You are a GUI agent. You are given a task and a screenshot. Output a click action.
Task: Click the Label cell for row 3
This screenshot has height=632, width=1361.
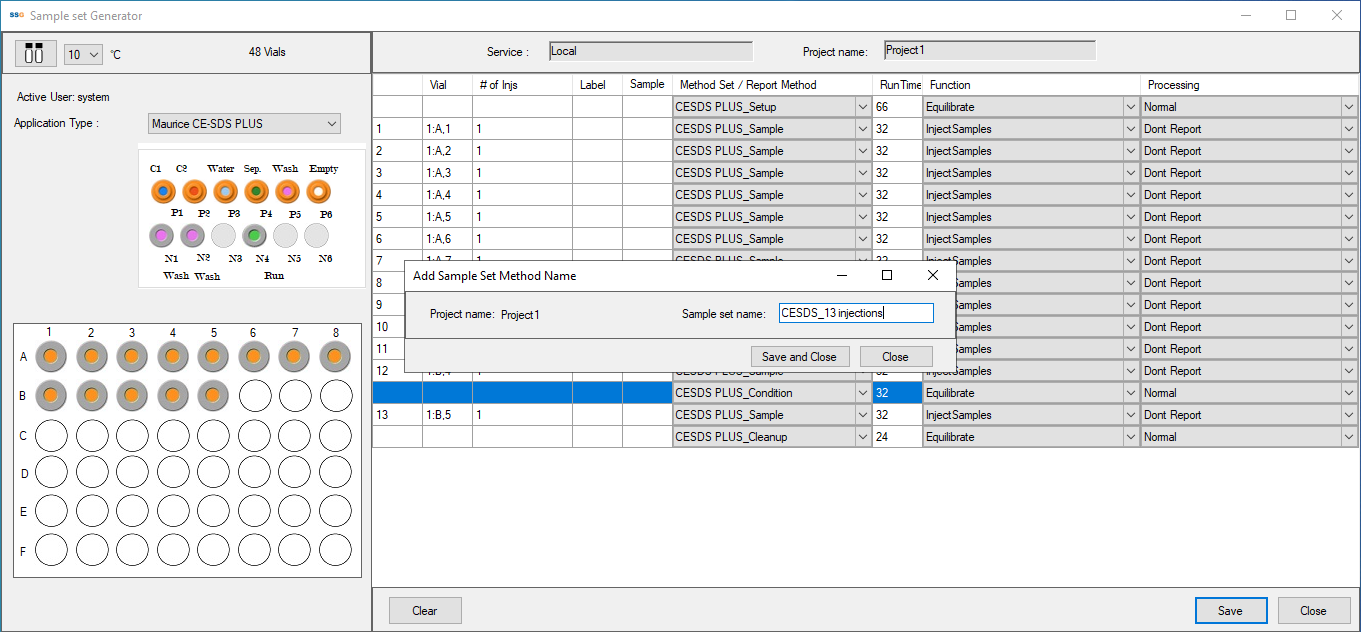[x=598, y=173]
